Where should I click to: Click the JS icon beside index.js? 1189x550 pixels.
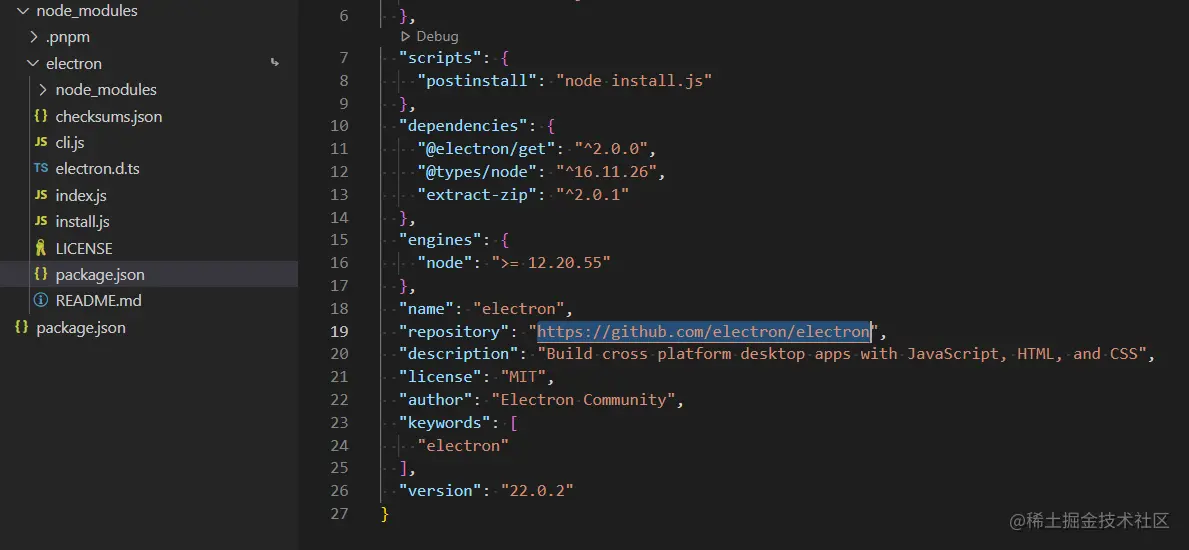(x=41, y=196)
